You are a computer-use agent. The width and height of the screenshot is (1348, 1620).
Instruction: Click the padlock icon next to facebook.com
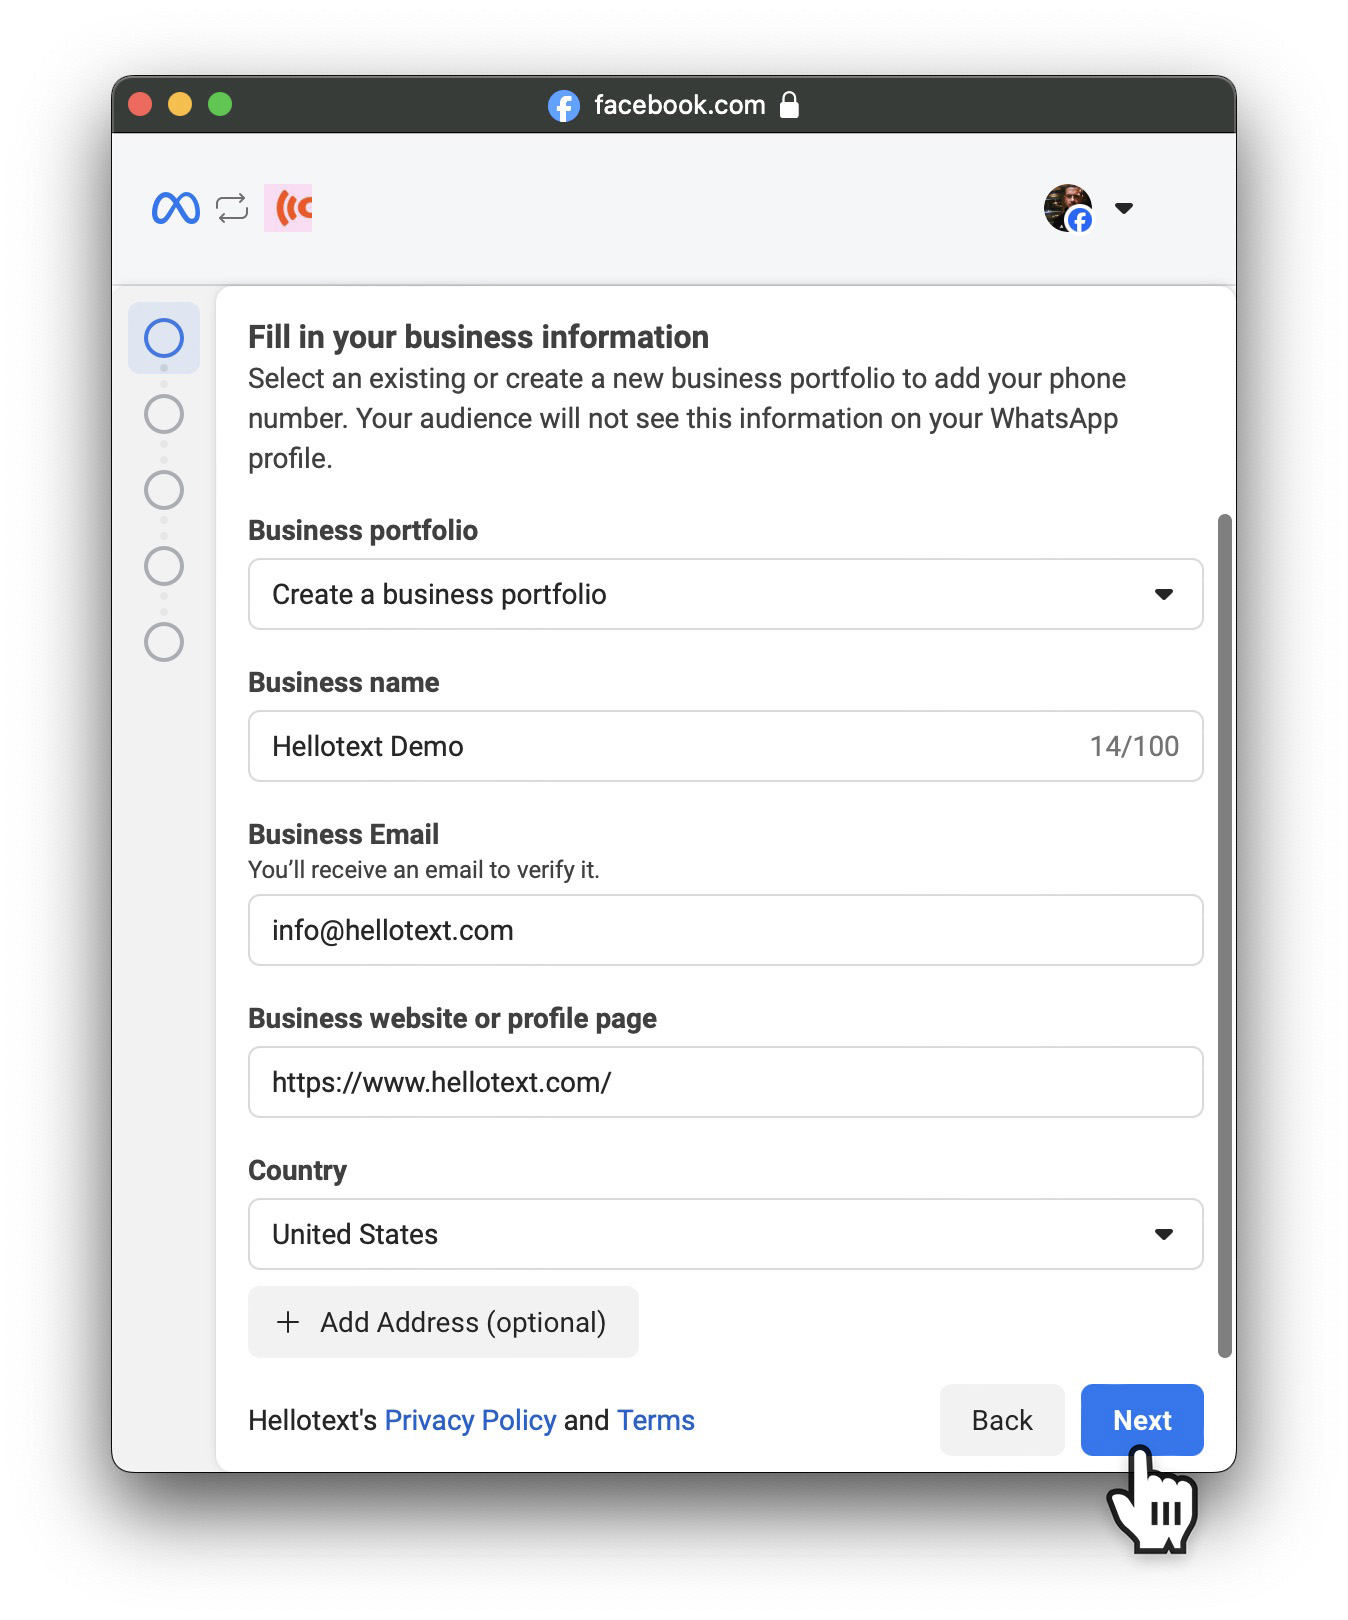[x=789, y=104]
